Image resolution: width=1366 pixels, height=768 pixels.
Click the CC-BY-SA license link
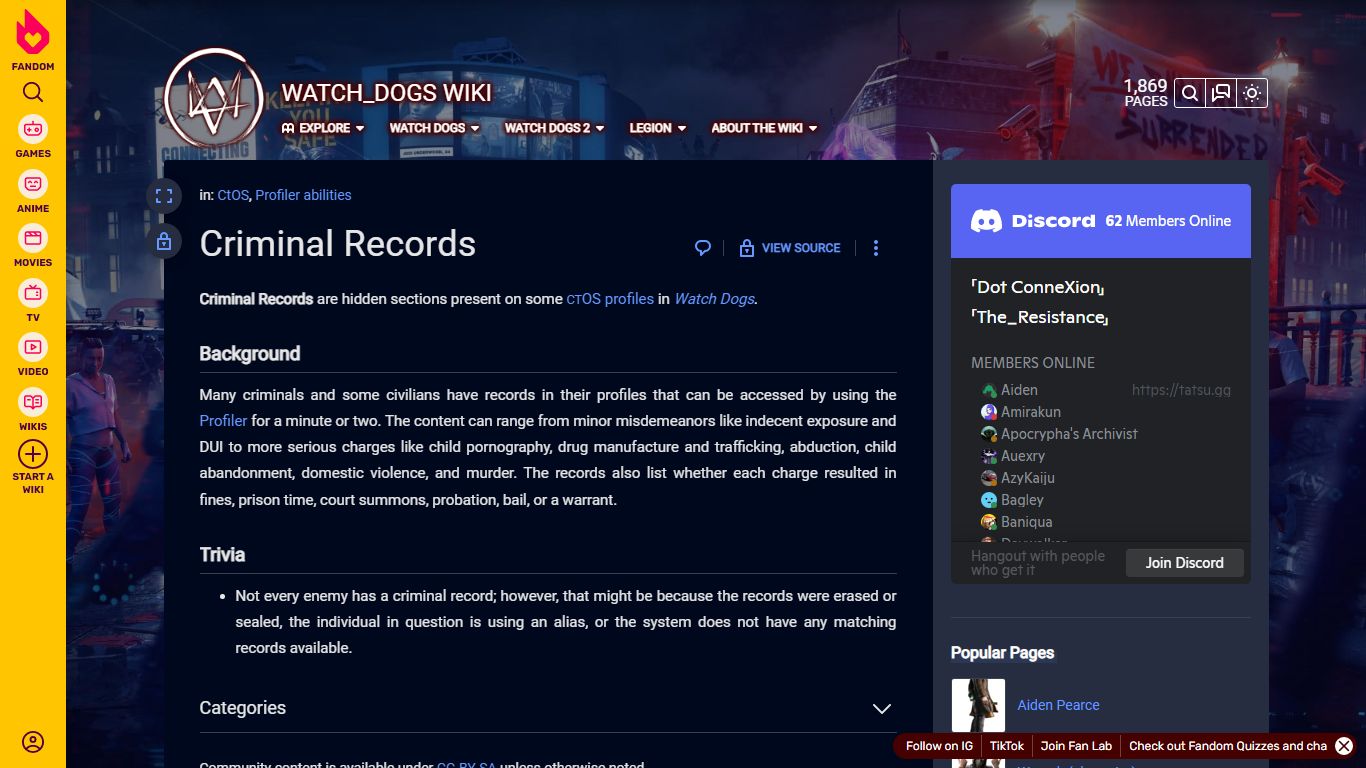pos(466,765)
